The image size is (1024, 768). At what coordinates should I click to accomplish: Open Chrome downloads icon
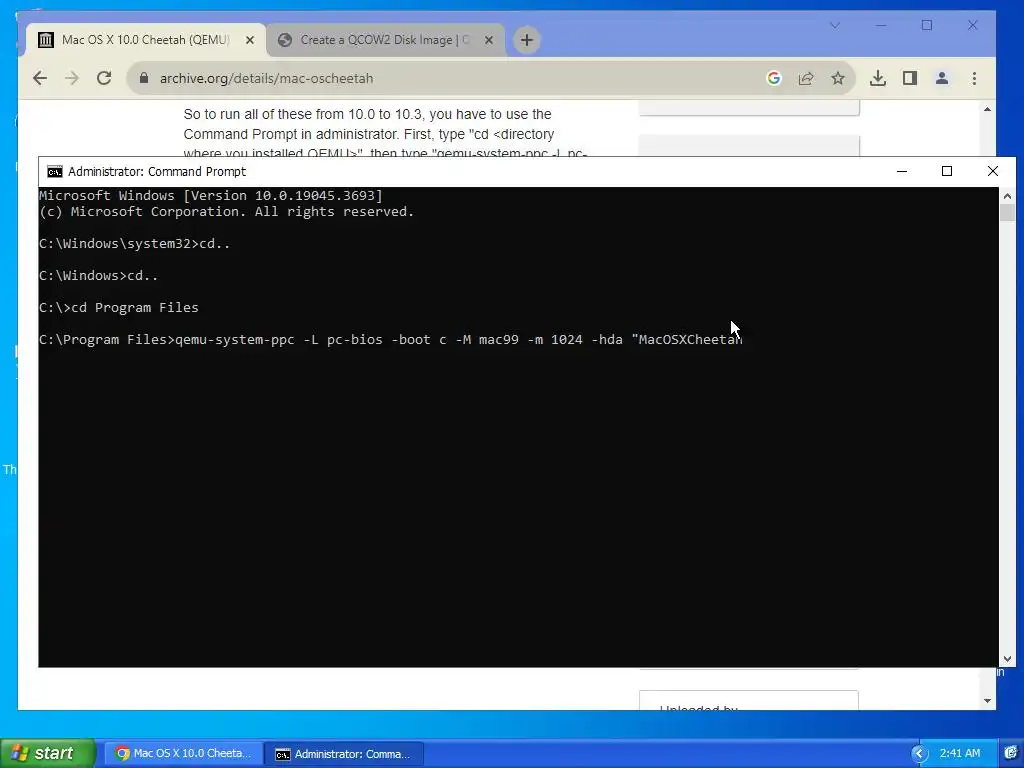878,78
